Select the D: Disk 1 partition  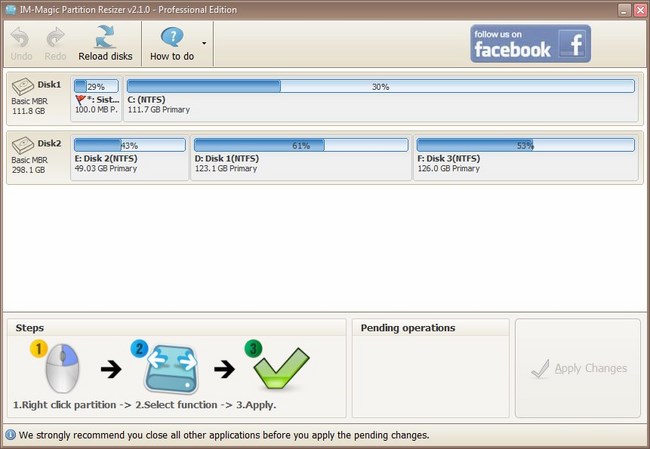click(300, 163)
